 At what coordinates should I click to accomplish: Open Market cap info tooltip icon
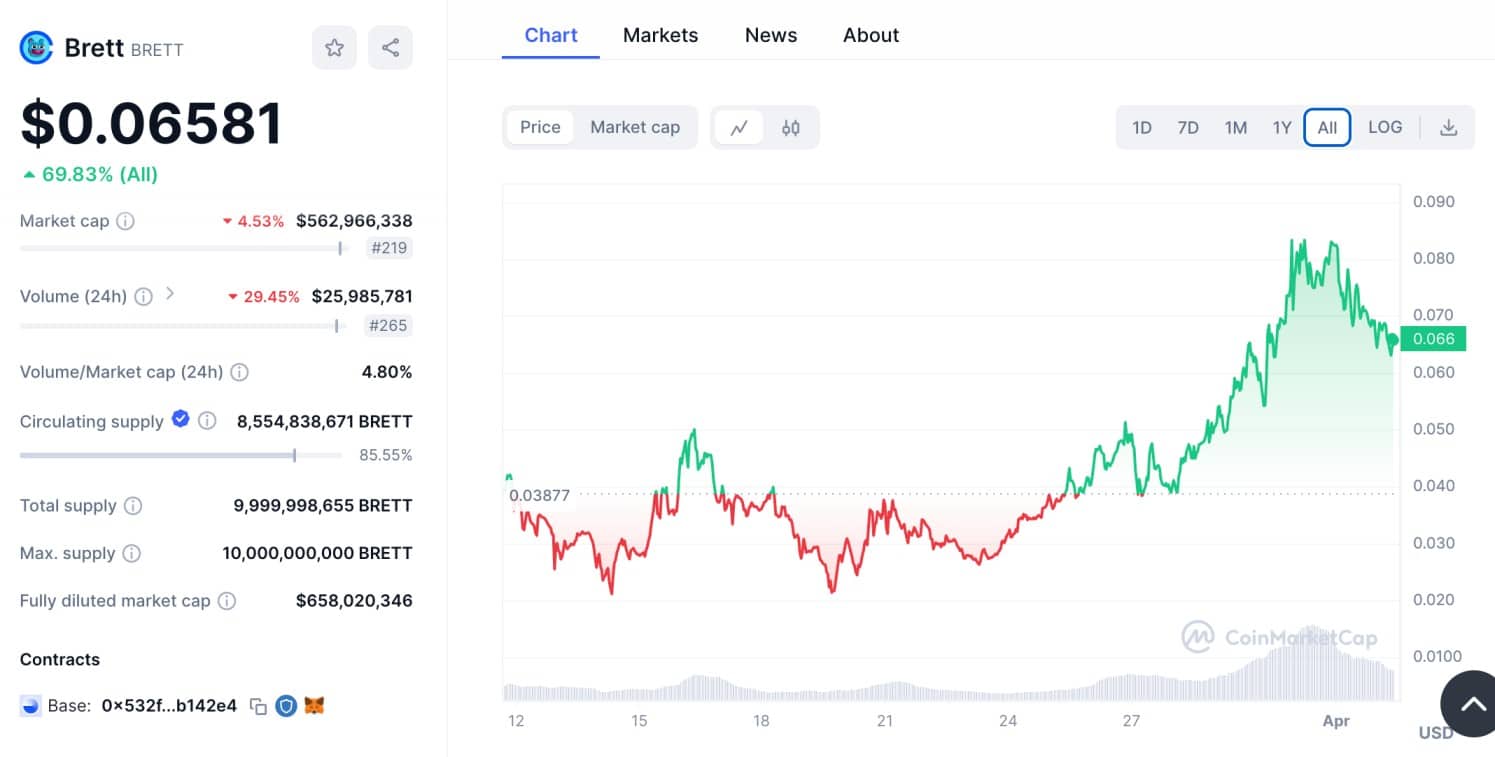pos(125,221)
